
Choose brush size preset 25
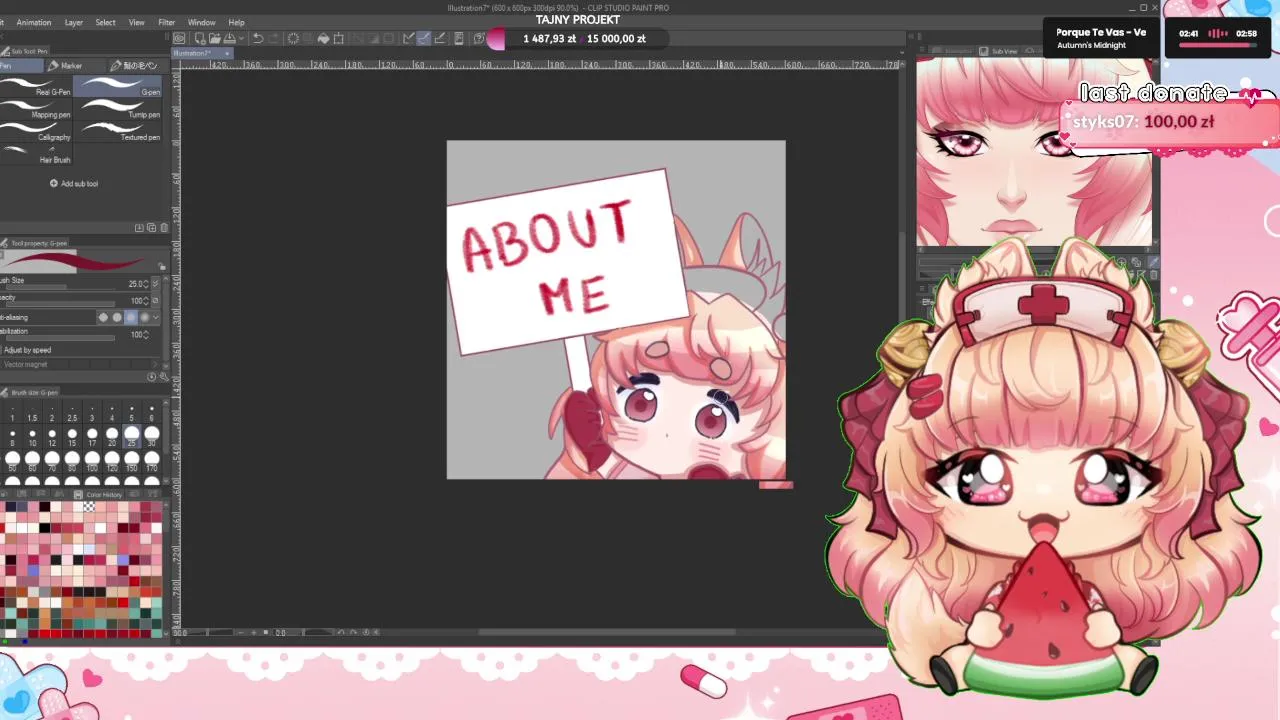[x=132, y=434]
